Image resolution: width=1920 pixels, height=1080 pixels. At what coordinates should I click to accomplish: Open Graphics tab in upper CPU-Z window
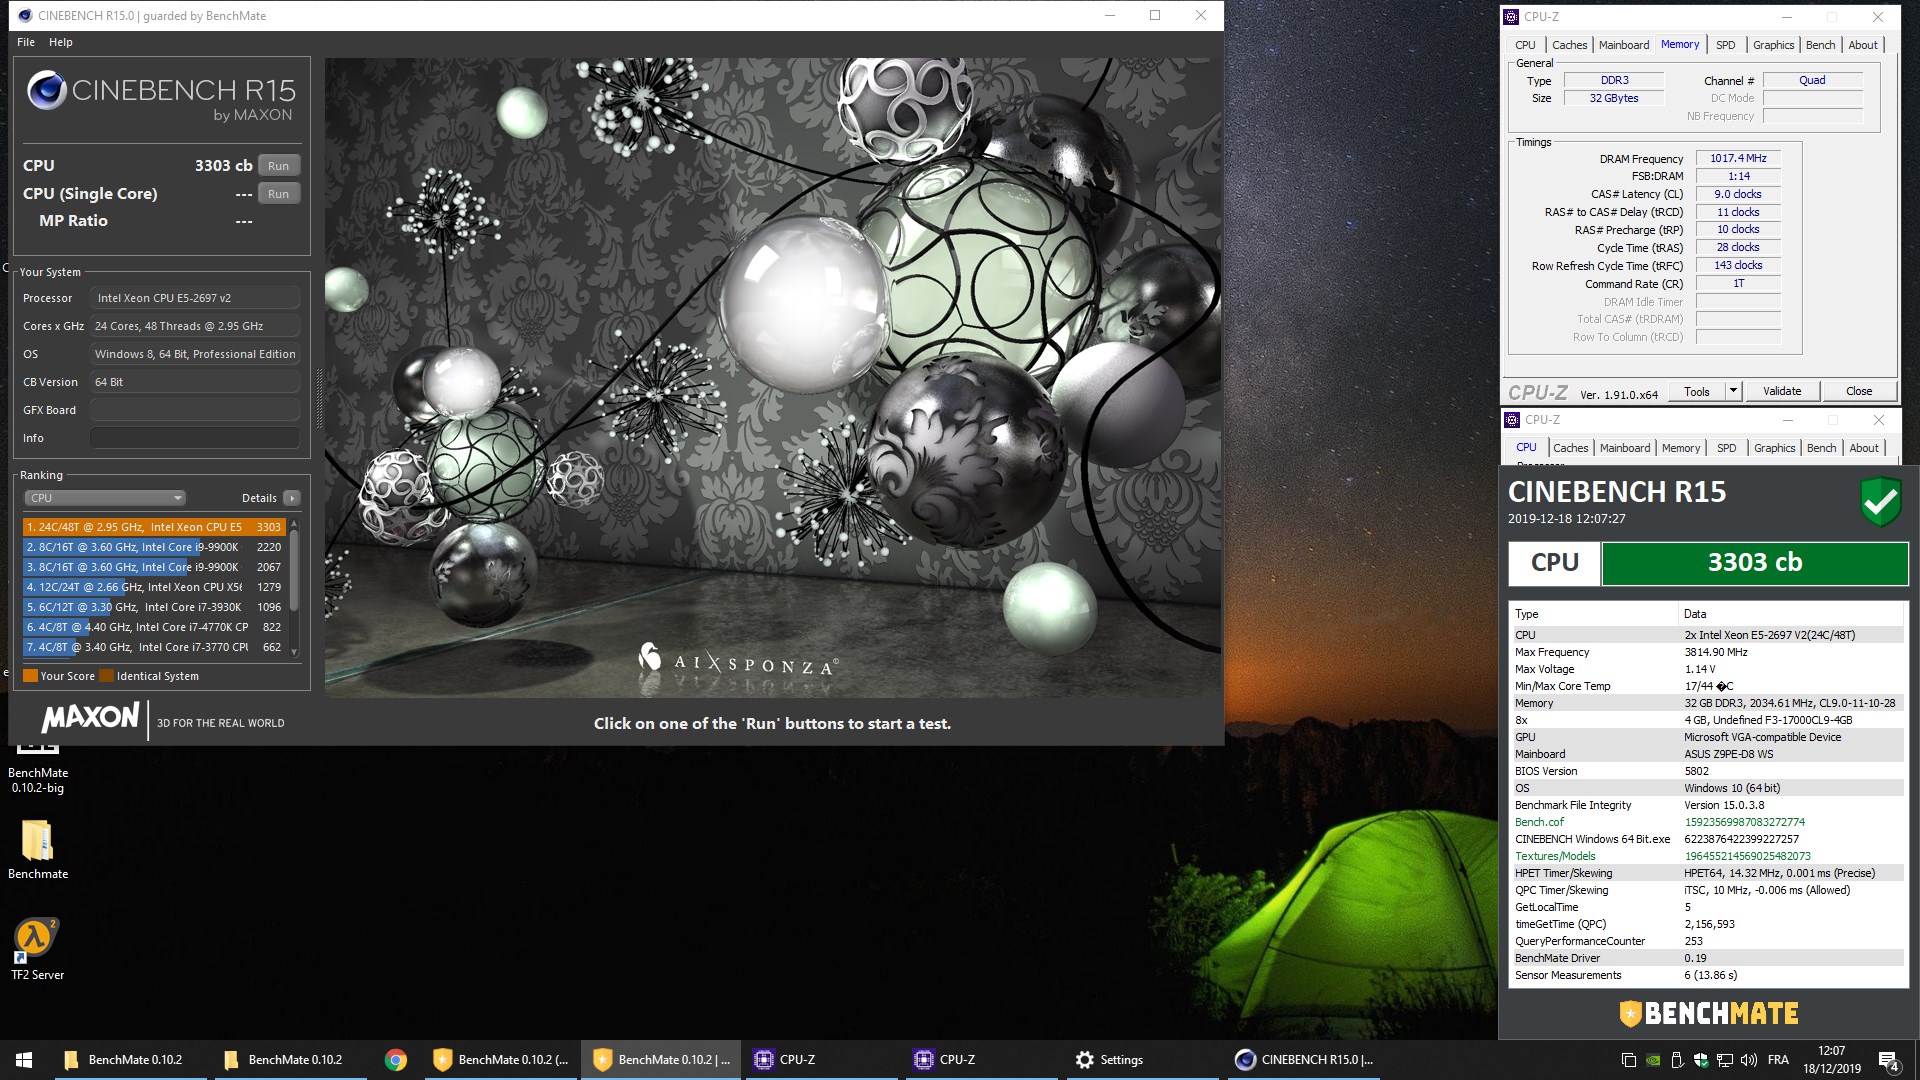1773,45
